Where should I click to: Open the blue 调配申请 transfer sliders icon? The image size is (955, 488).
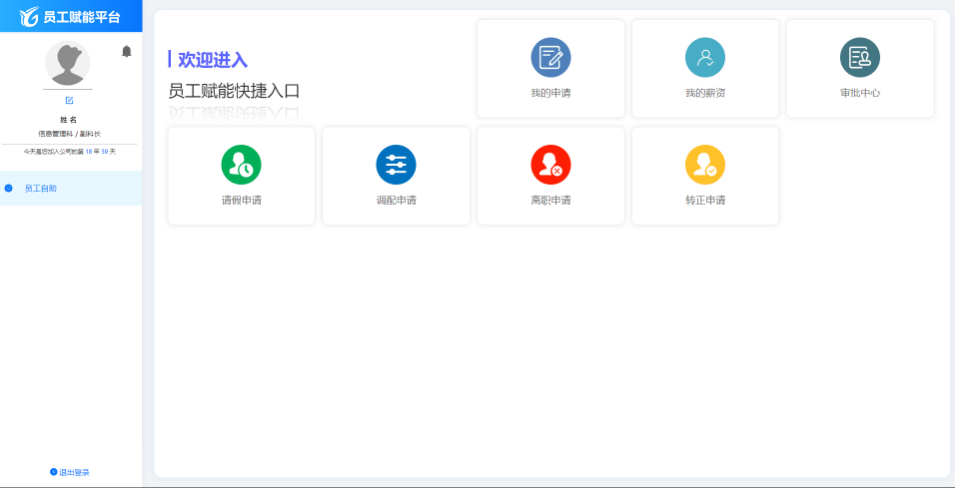point(396,165)
